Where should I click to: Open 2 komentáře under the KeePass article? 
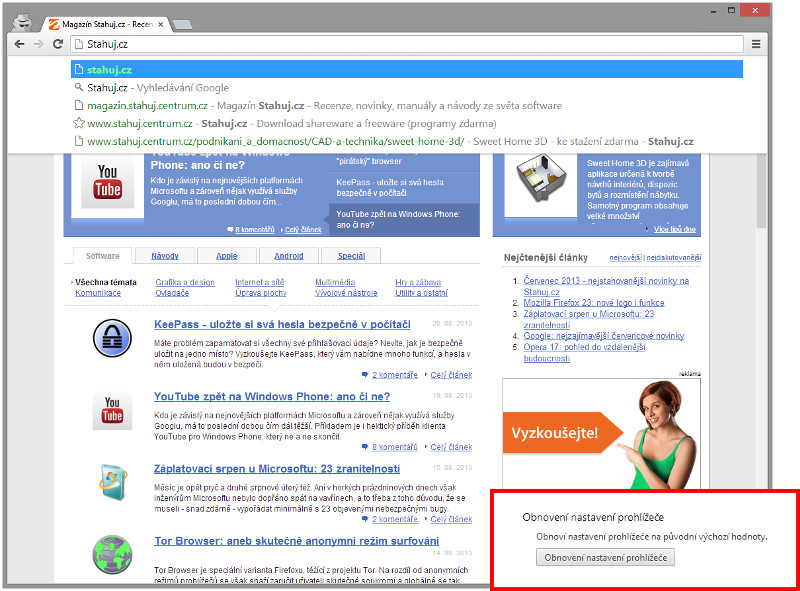click(x=394, y=375)
